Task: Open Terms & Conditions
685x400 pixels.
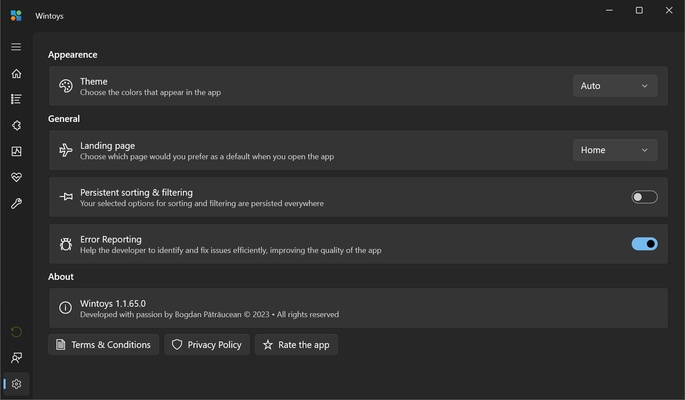Action: tap(103, 345)
